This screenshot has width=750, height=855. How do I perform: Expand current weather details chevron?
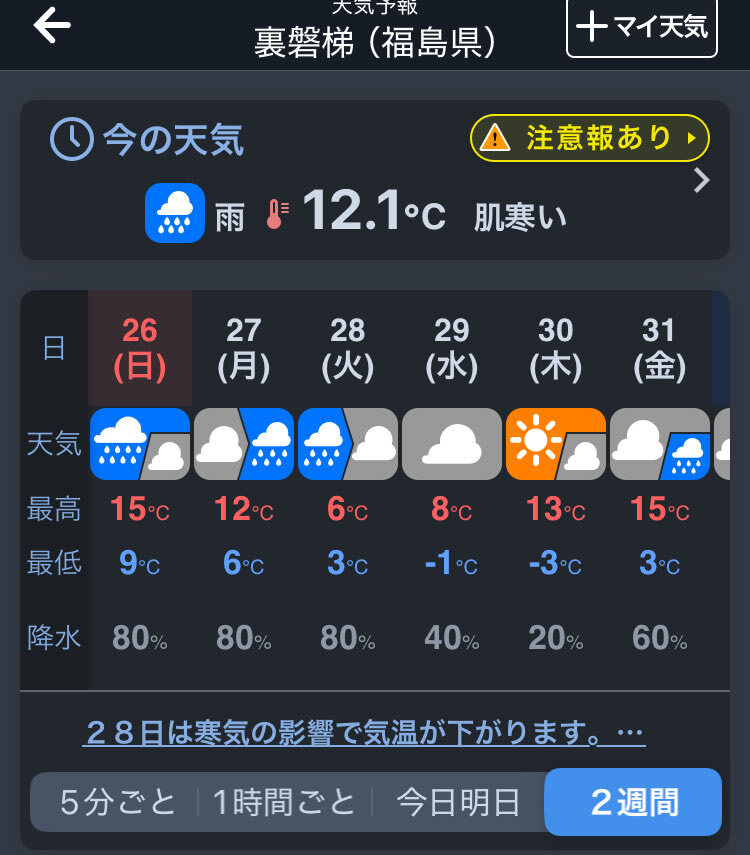[x=702, y=181]
